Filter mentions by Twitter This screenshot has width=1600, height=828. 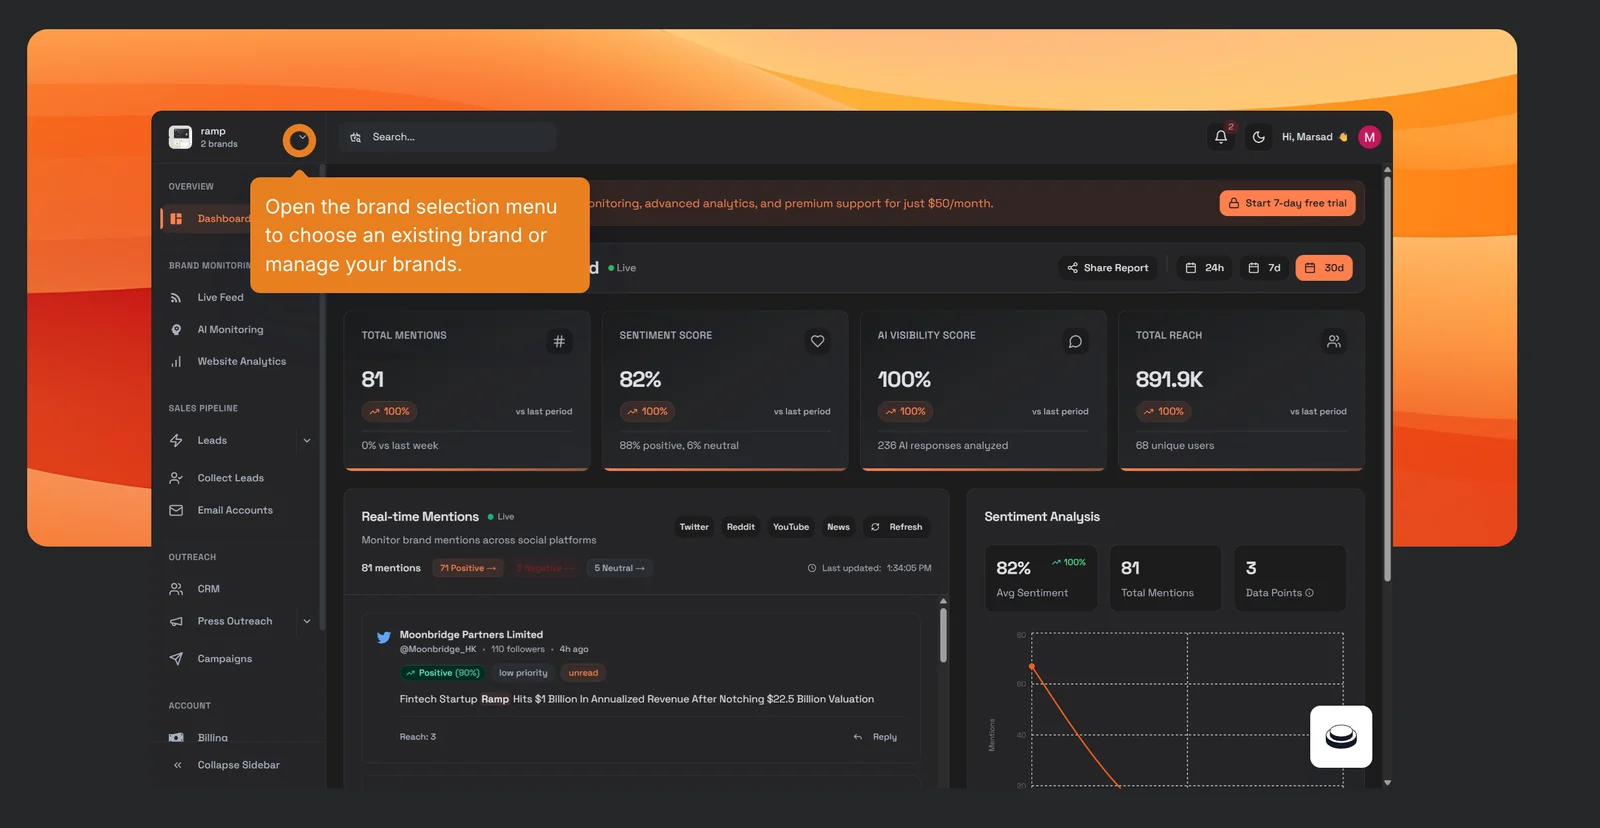(x=694, y=527)
